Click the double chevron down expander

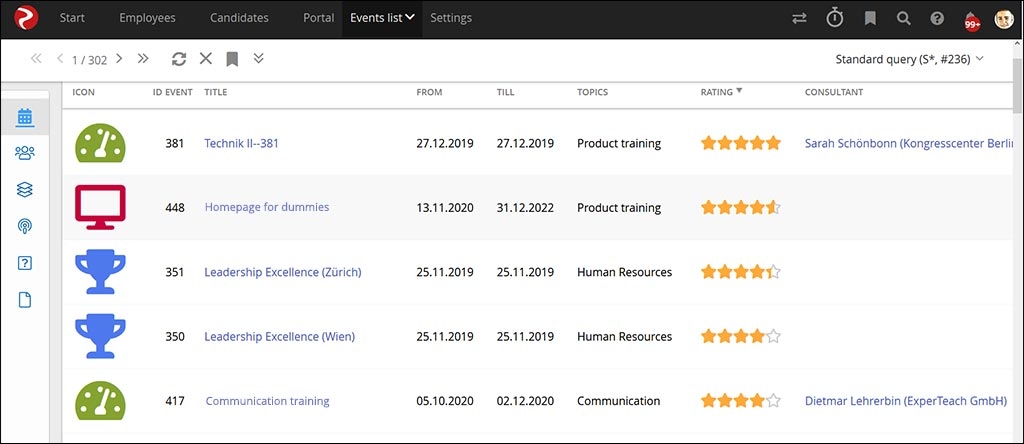(259, 59)
